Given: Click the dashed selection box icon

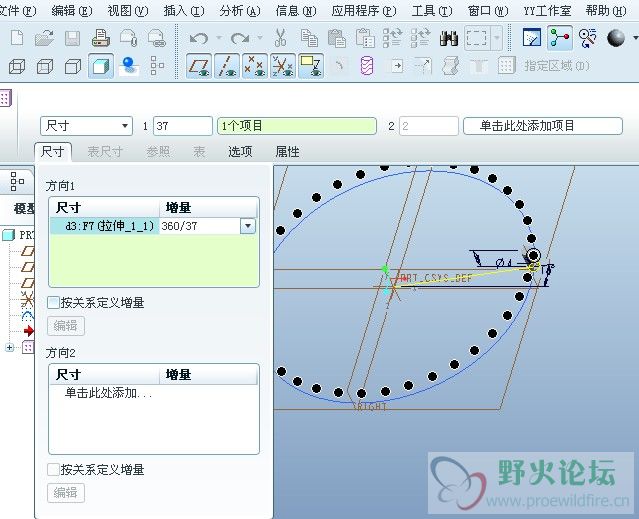Looking at the screenshot, I should pos(477,38).
